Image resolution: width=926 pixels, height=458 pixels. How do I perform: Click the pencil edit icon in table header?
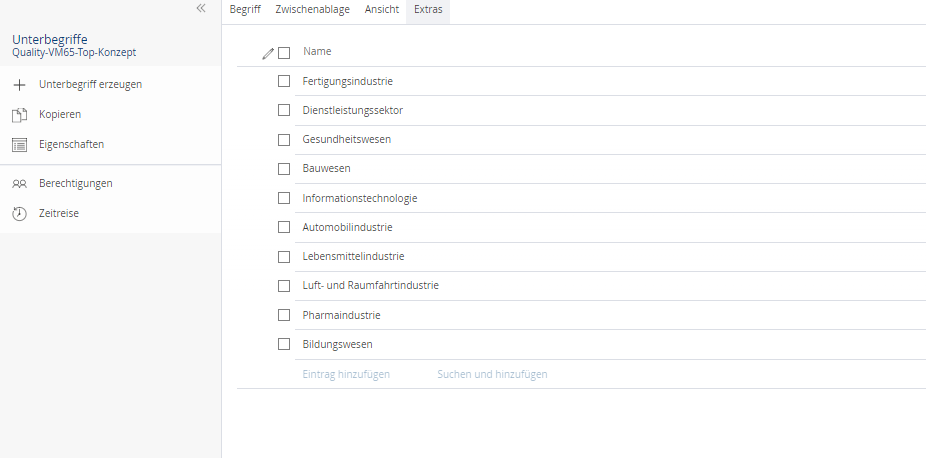click(267, 53)
